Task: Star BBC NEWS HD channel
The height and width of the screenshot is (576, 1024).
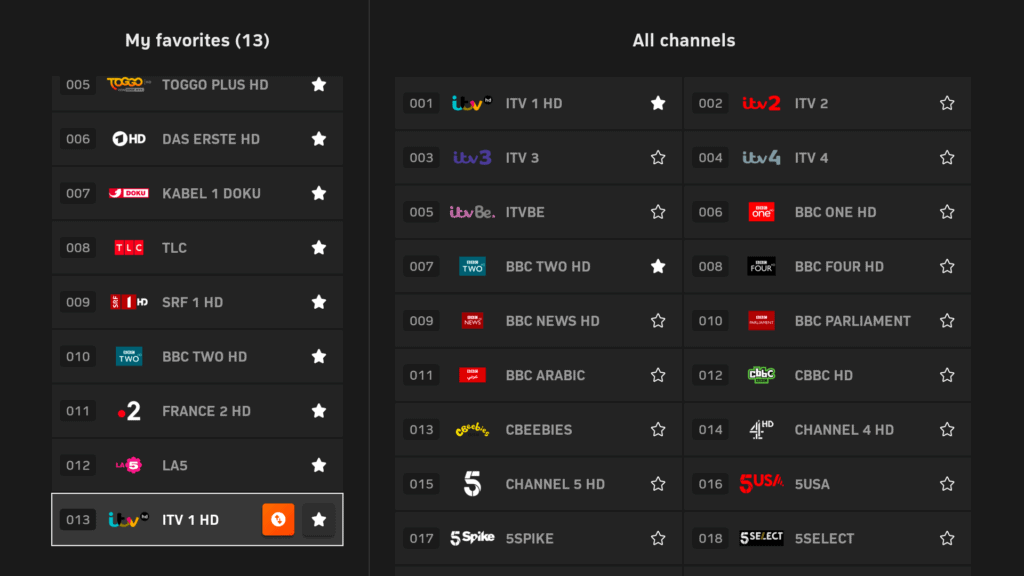Action: coord(658,321)
